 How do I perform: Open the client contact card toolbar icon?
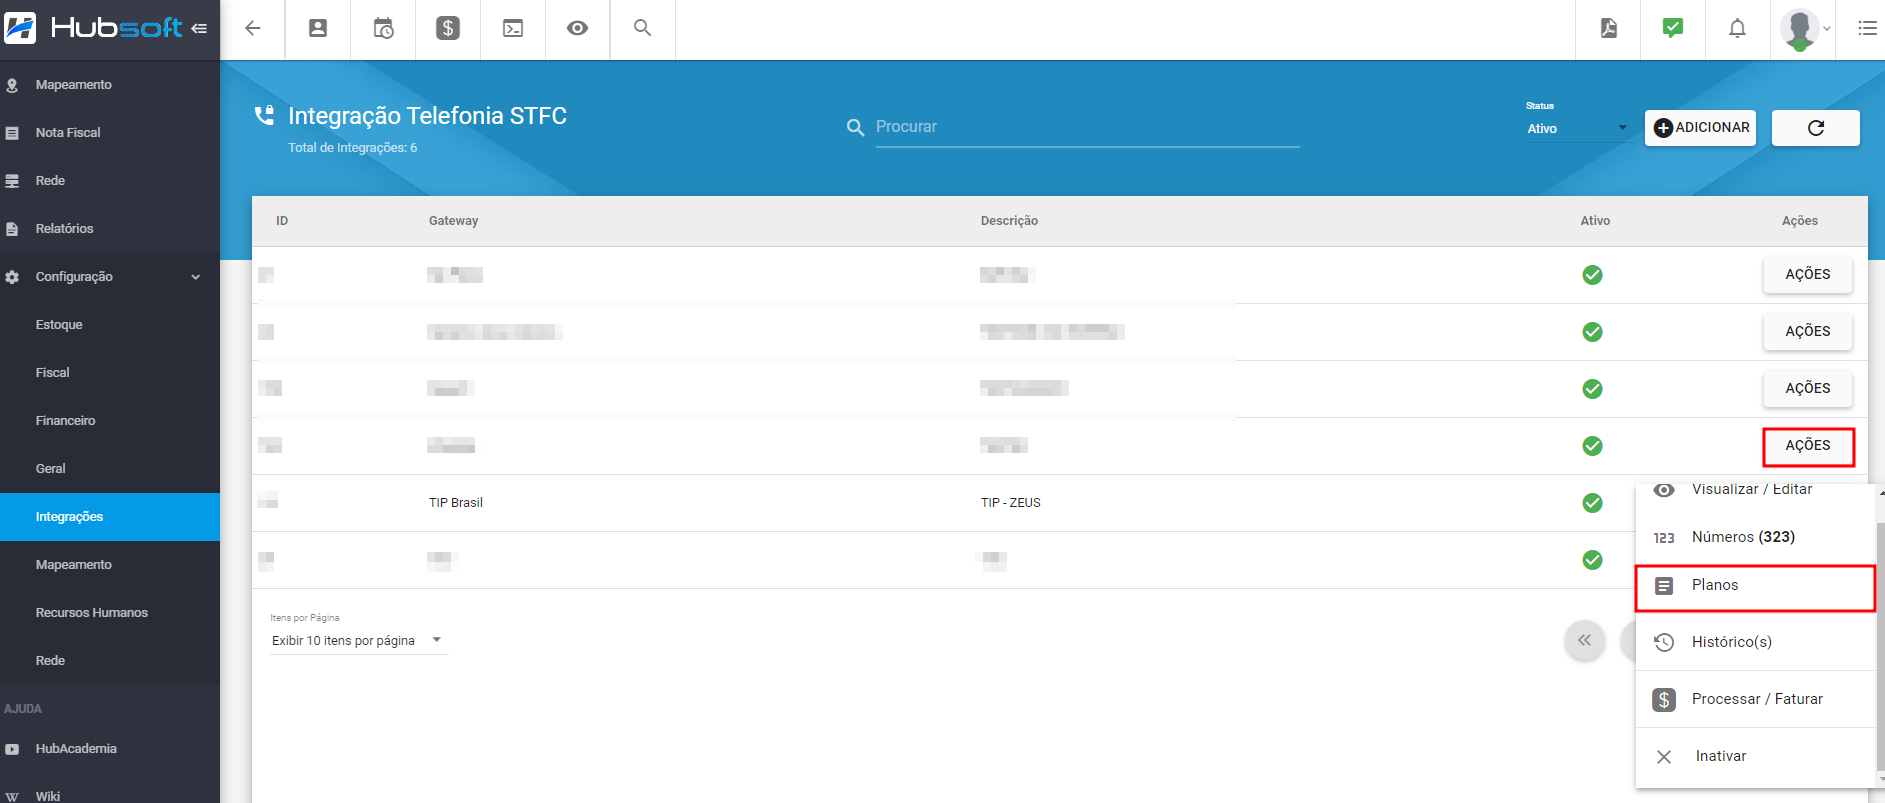318,28
